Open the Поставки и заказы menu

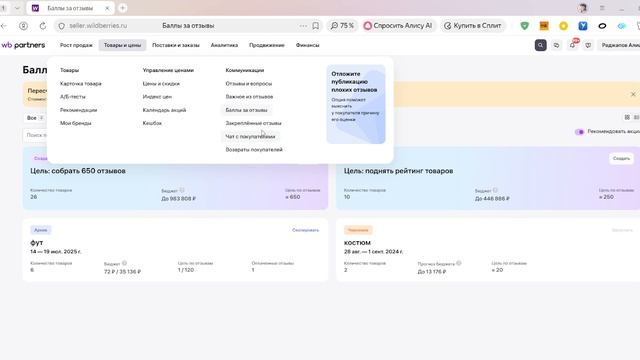176,45
